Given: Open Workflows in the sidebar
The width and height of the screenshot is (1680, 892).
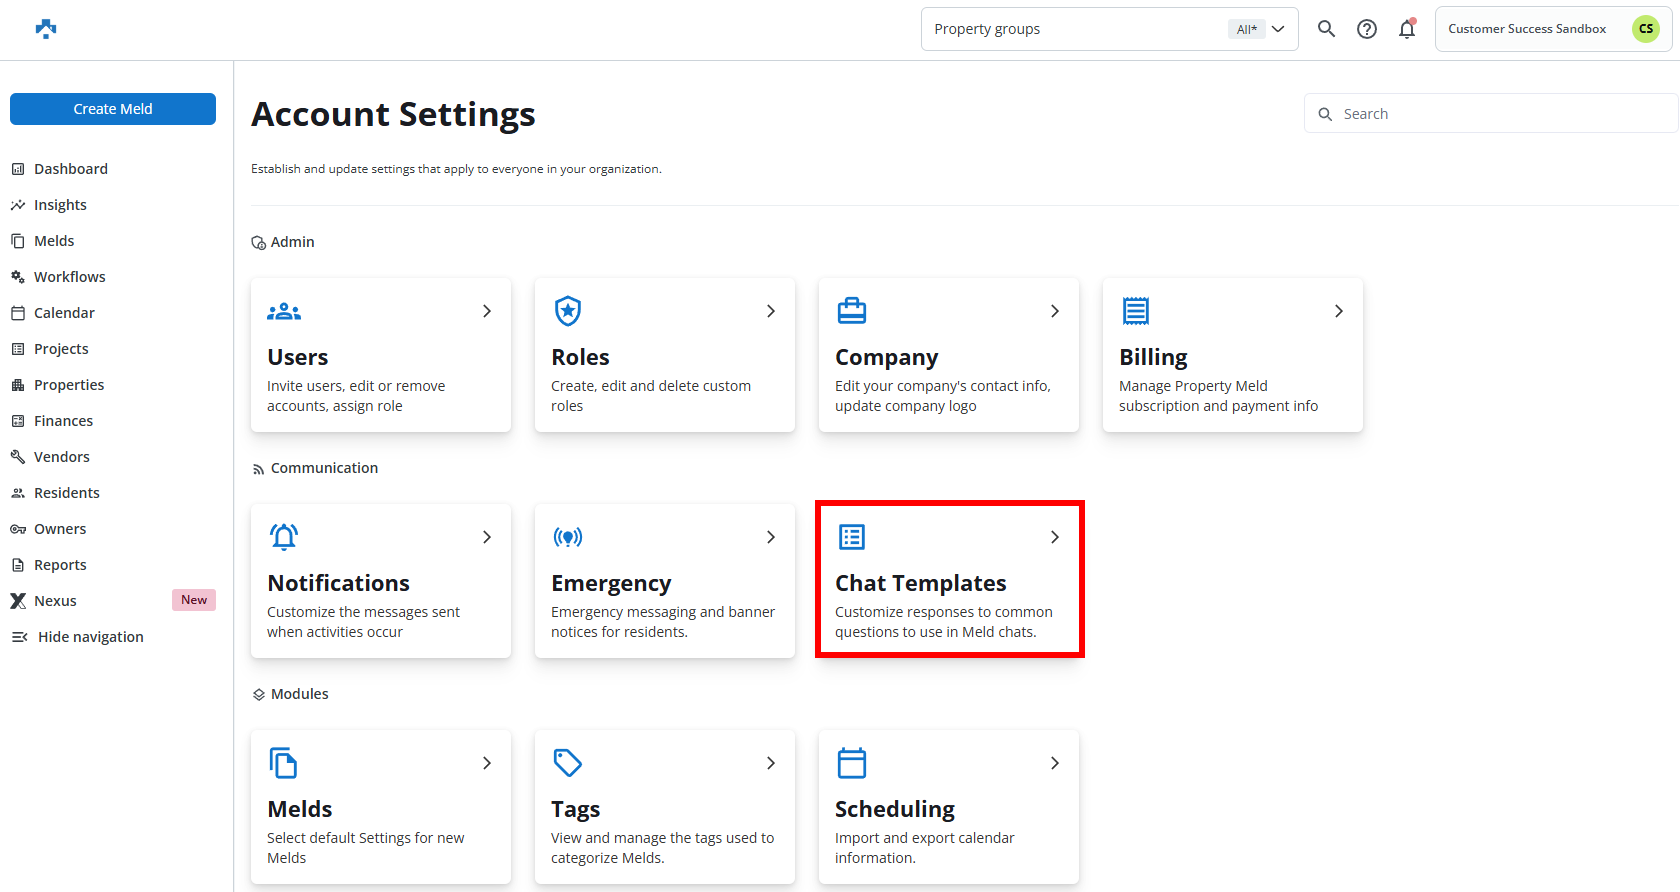Looking at the screenshot, I should tap(69, 277).
